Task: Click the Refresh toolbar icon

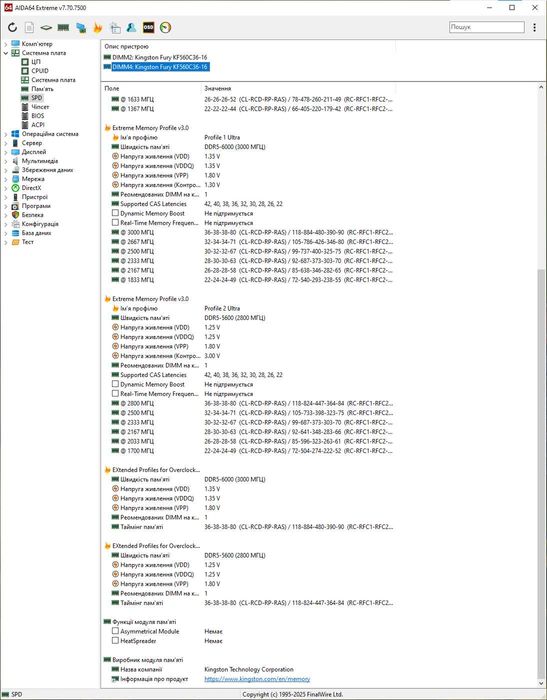Action: coord(13,27)
